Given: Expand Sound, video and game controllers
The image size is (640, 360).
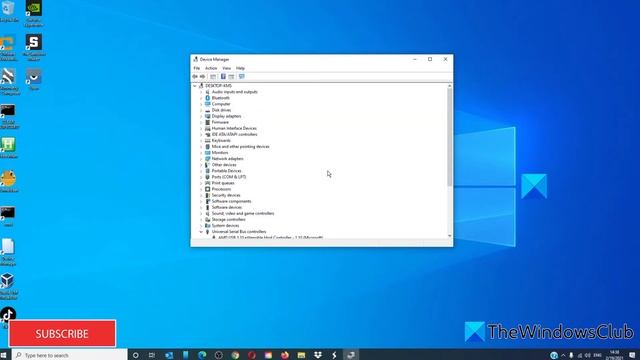Looking at the screenshot, I should tap(201, 213).
